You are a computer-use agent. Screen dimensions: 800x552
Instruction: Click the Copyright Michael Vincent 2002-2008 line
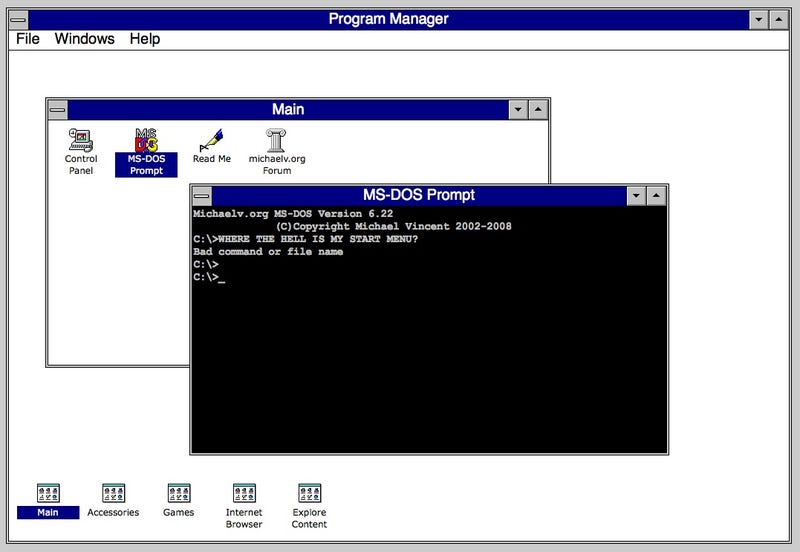click(393, 226)
